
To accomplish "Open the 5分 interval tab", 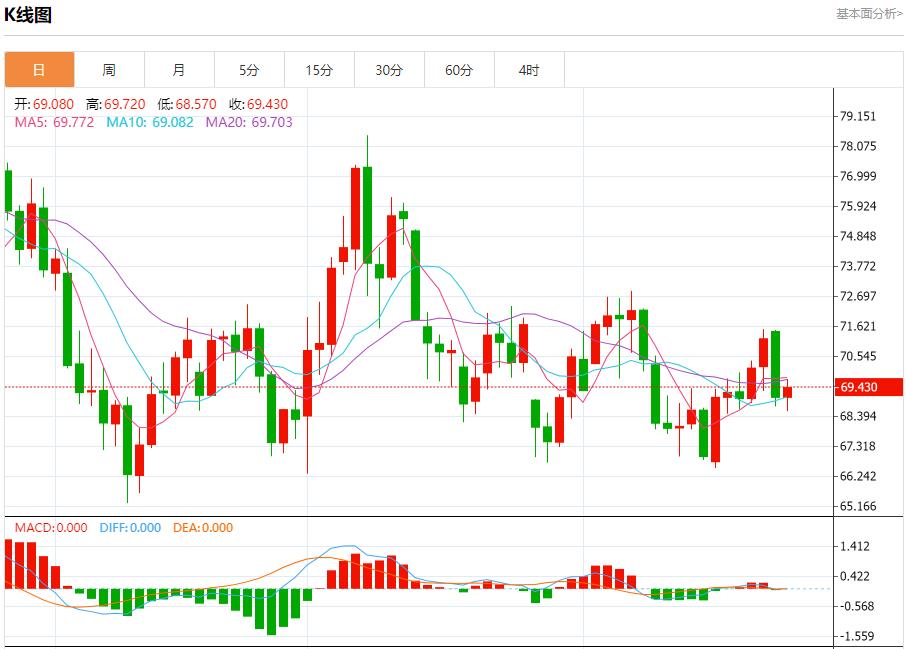I will pyautogui.click(x=249, y=70).
